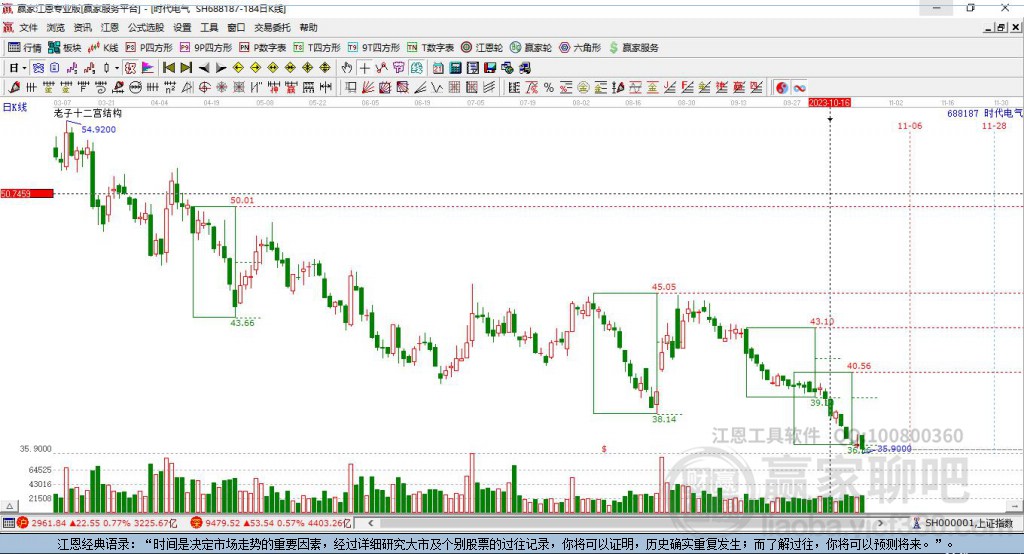Open the 窗口 menu
Viewport: 1024px width, 554px height.
tap(236, 27)
